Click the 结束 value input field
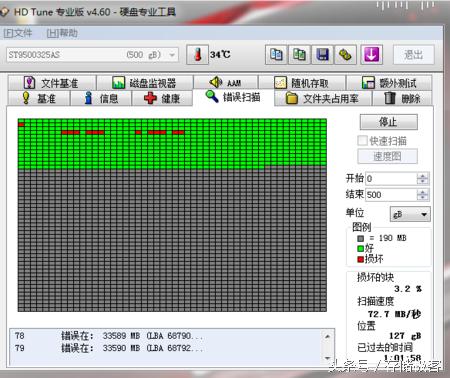Viewport: 450px width, 378px height. coord(391,194)
